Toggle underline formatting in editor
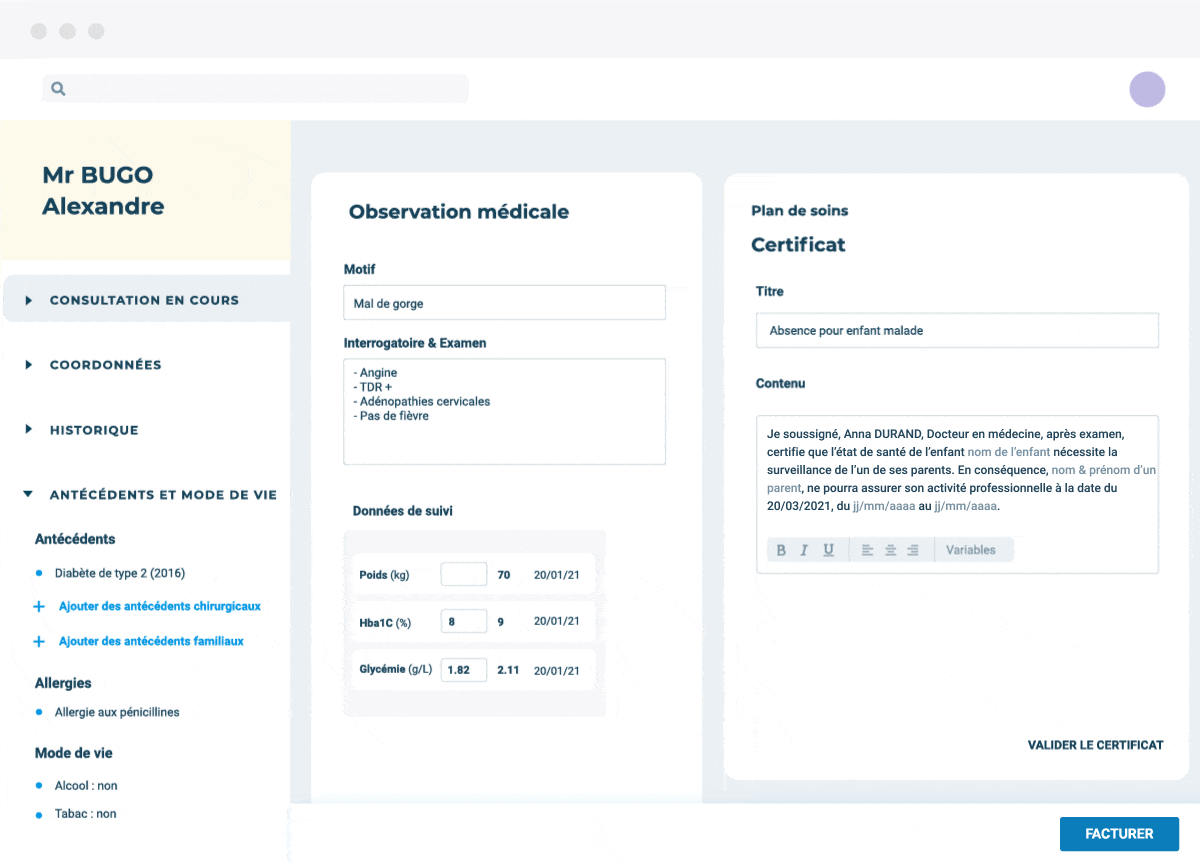 828,550
